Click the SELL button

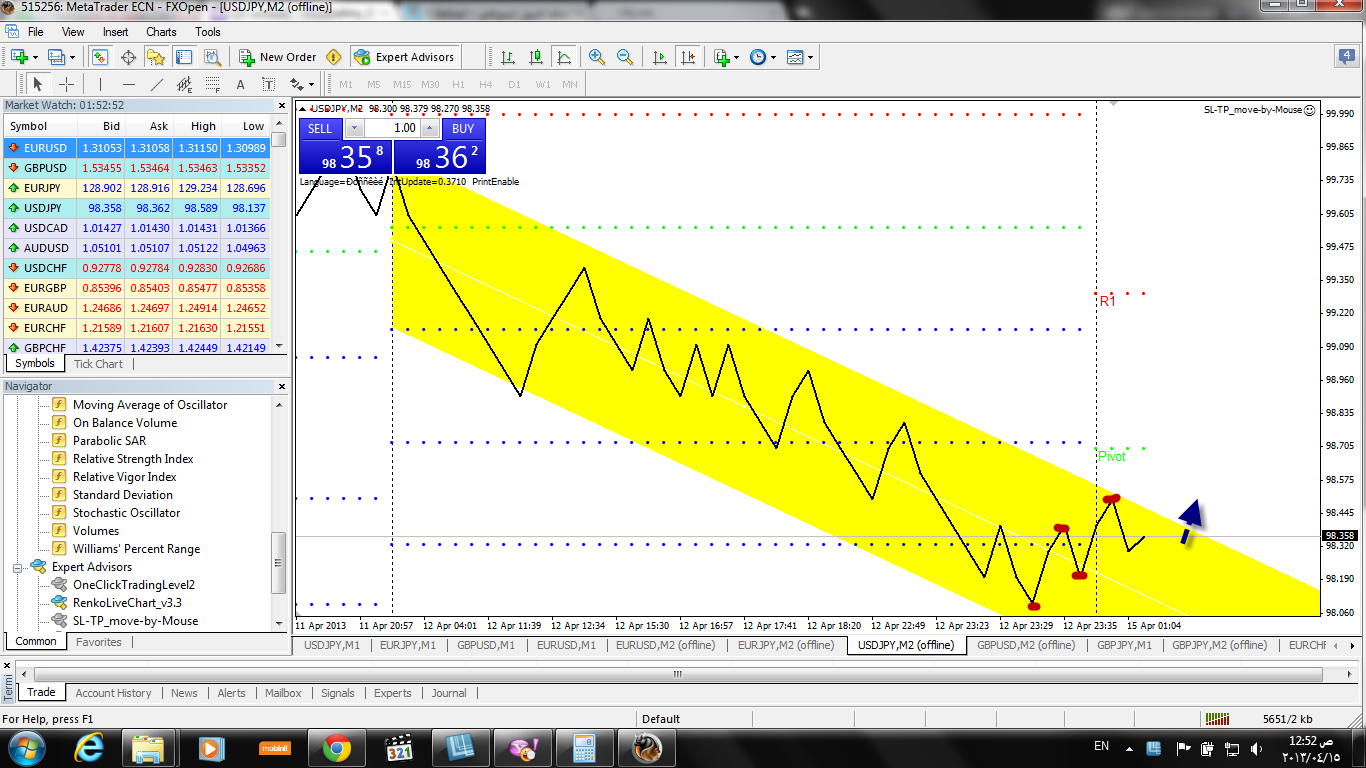point(319,128)
